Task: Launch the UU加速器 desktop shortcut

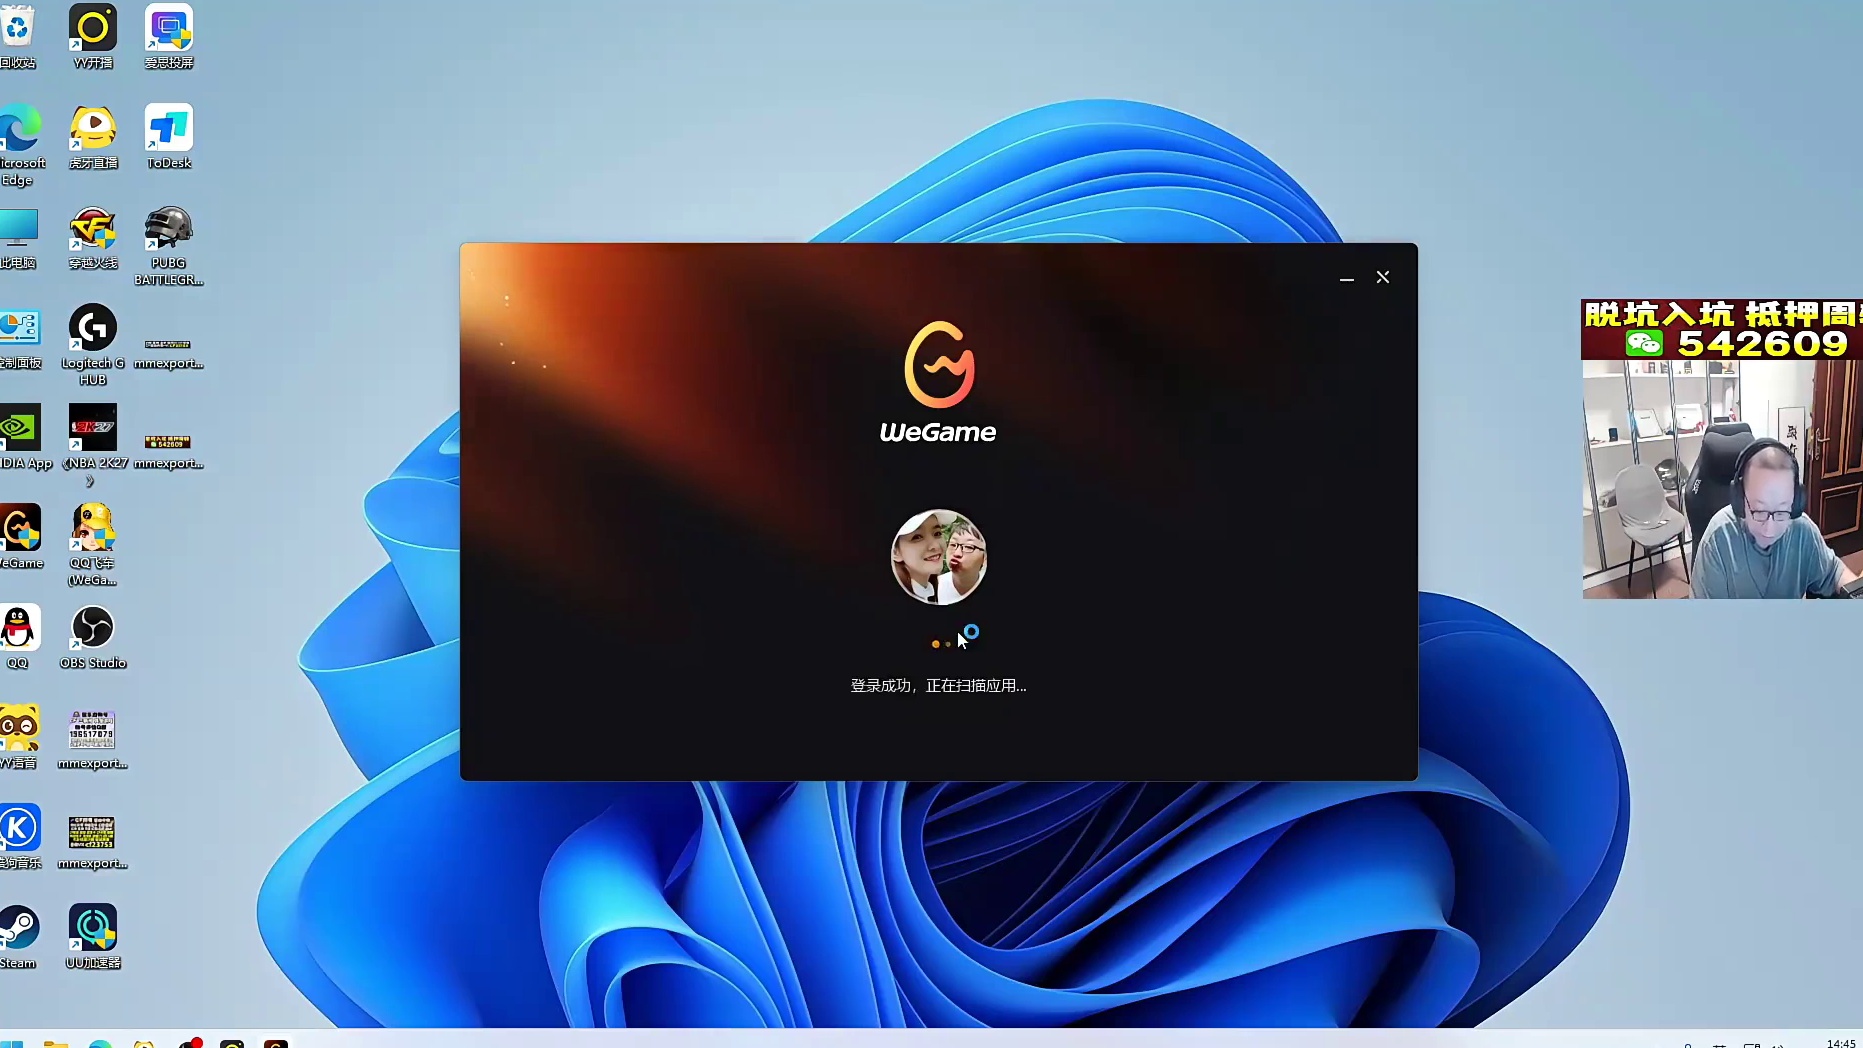Action: (x=93, y=936)
